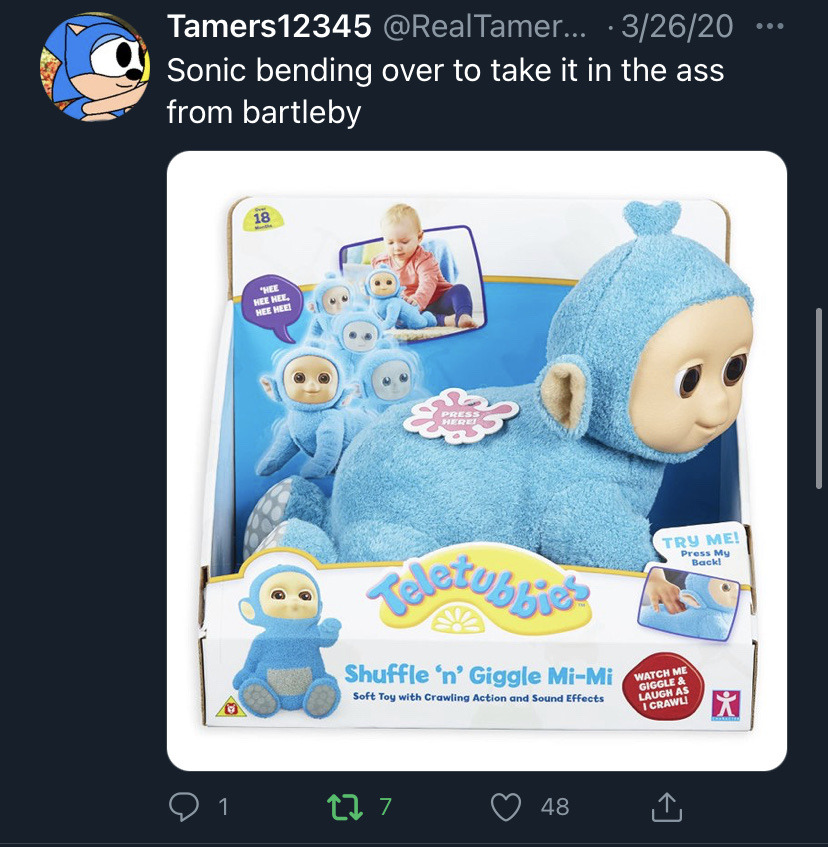The height and width of the screenshot is (847, 828).
Task: Tap the like count of 48
Action: tap(555, 806)
